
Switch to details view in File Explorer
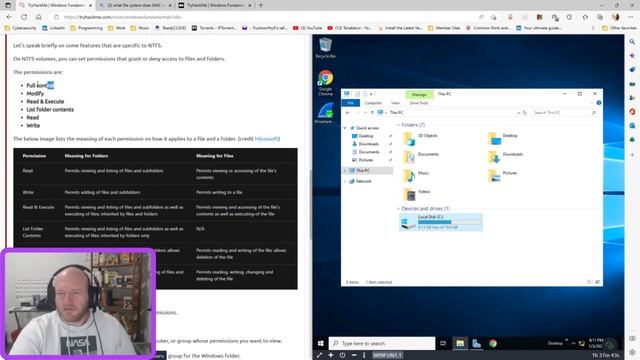[589, 282]
